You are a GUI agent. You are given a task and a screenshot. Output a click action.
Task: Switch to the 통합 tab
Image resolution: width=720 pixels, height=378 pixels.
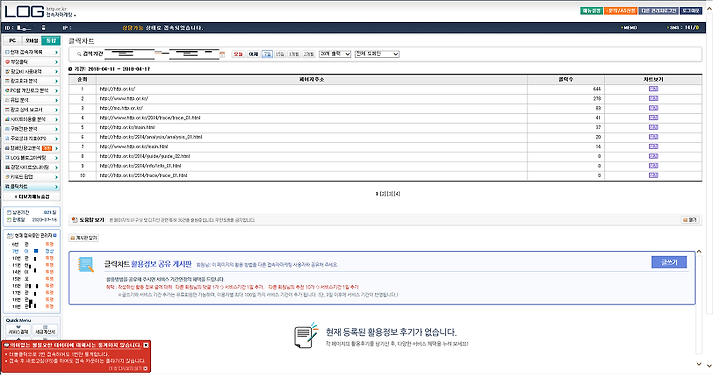[51, 41]
